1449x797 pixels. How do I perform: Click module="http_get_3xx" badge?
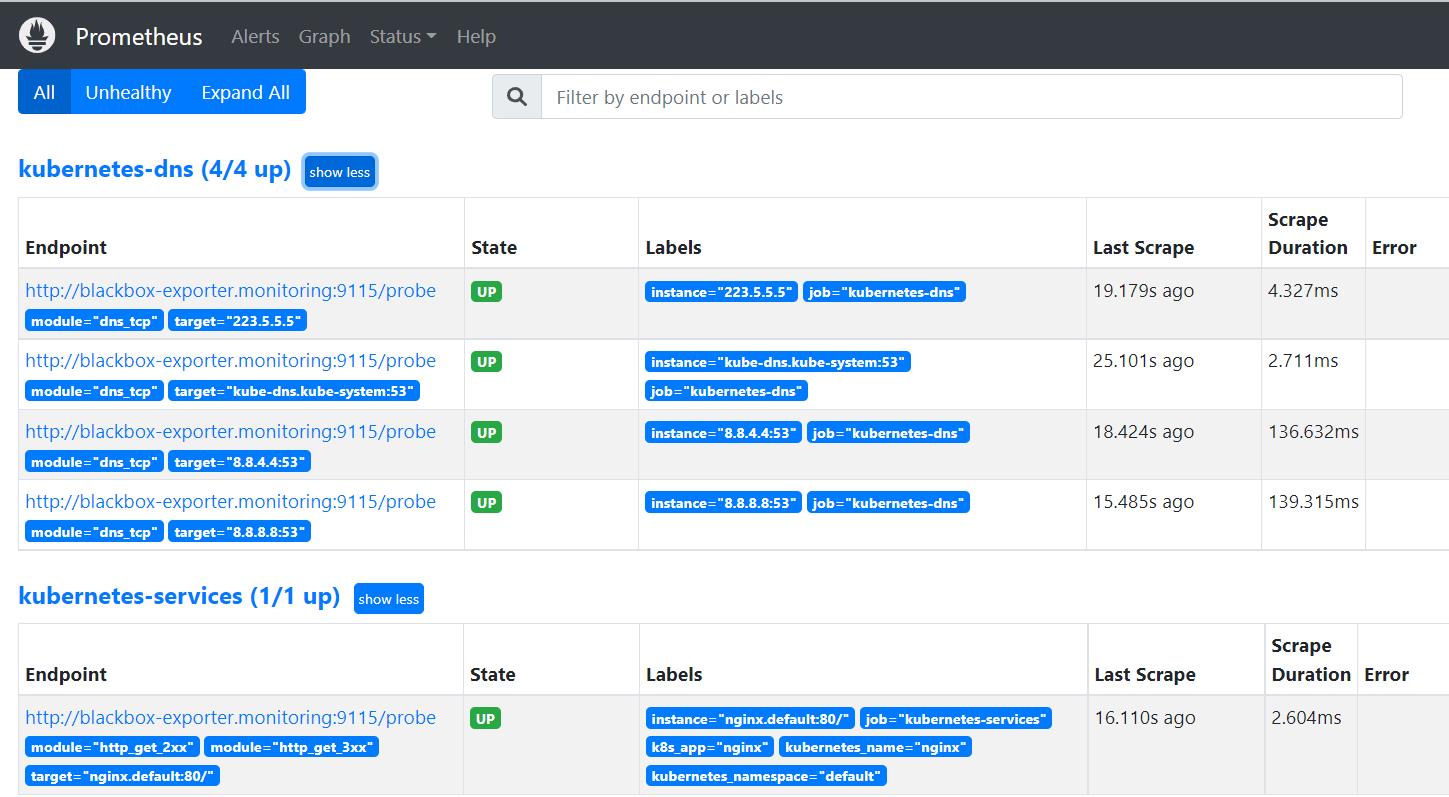pos(292,747)
